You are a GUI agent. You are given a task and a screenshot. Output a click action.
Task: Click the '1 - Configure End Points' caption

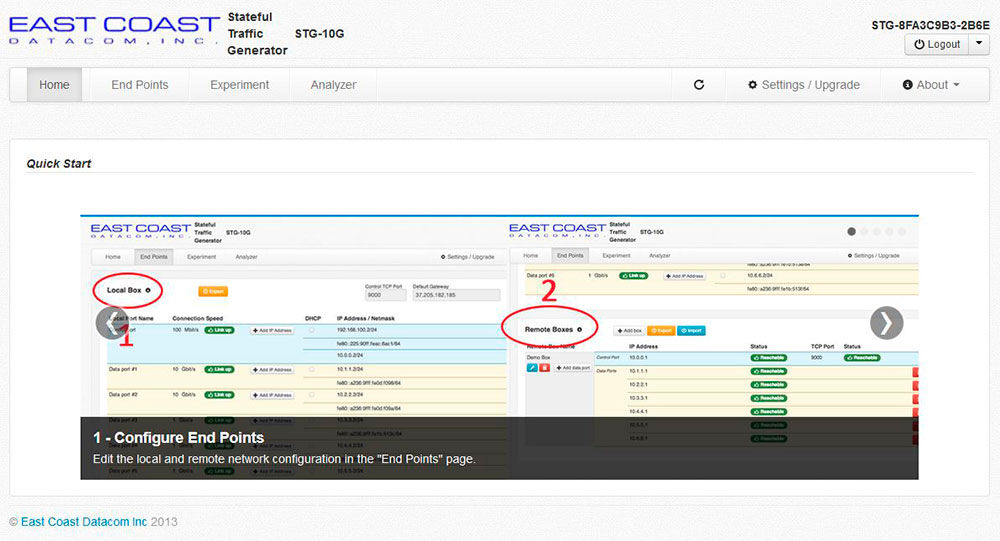click(179, 438)
